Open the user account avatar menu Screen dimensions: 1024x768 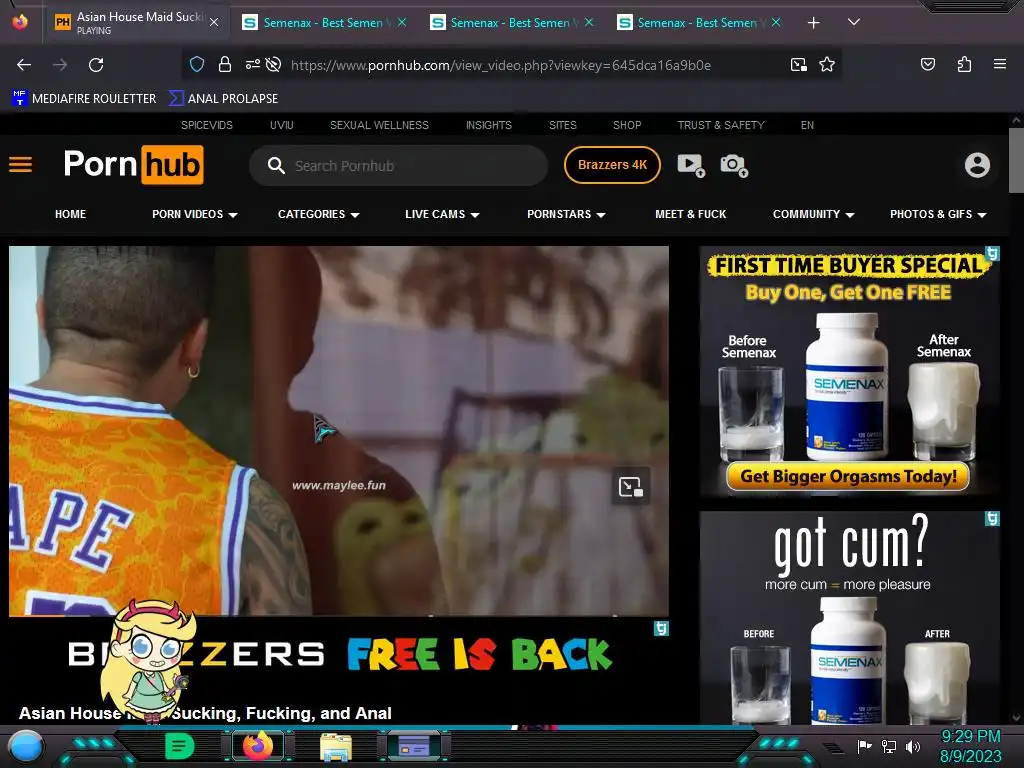click(977, 165)
